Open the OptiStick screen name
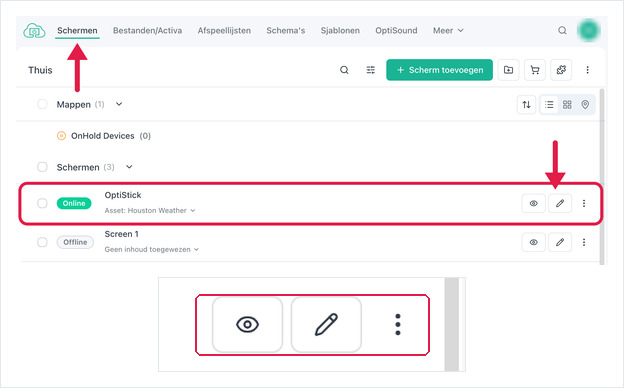624x388 pixels. (x=123, y=195)
